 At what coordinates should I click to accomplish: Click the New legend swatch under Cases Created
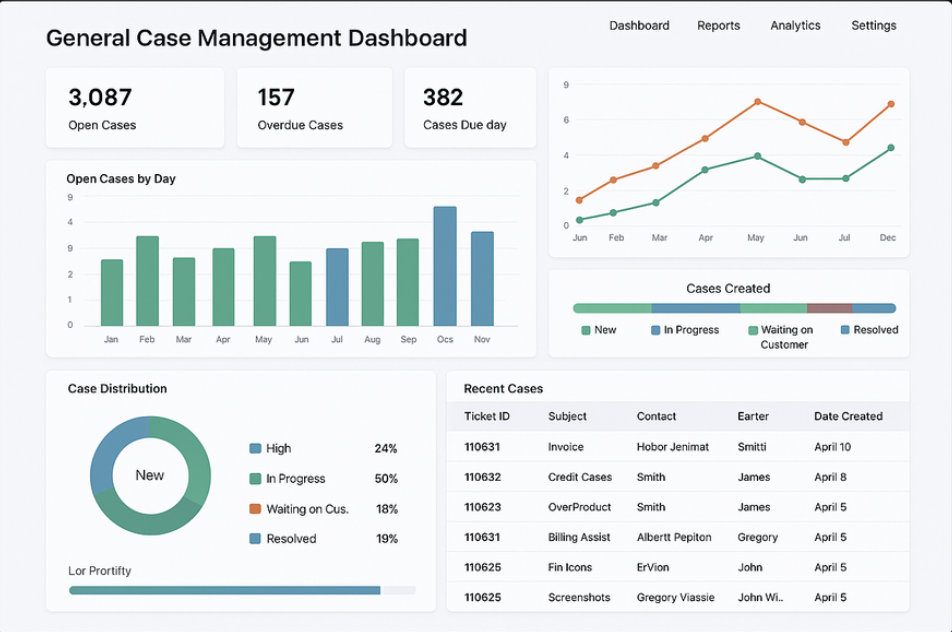[x=586, y=330]
